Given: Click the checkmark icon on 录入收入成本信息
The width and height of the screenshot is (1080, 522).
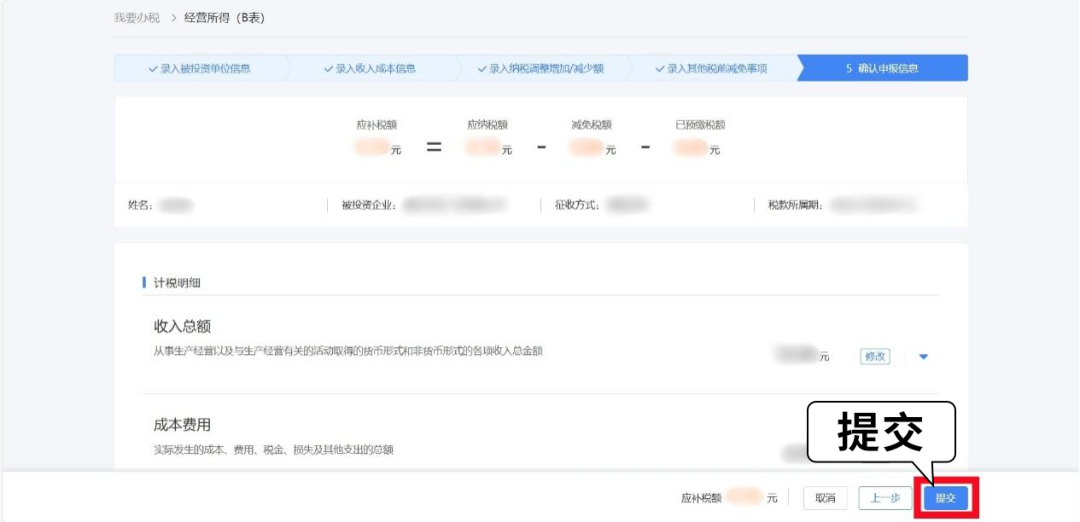Looking at the screenshot, I should tap(328, 68).
